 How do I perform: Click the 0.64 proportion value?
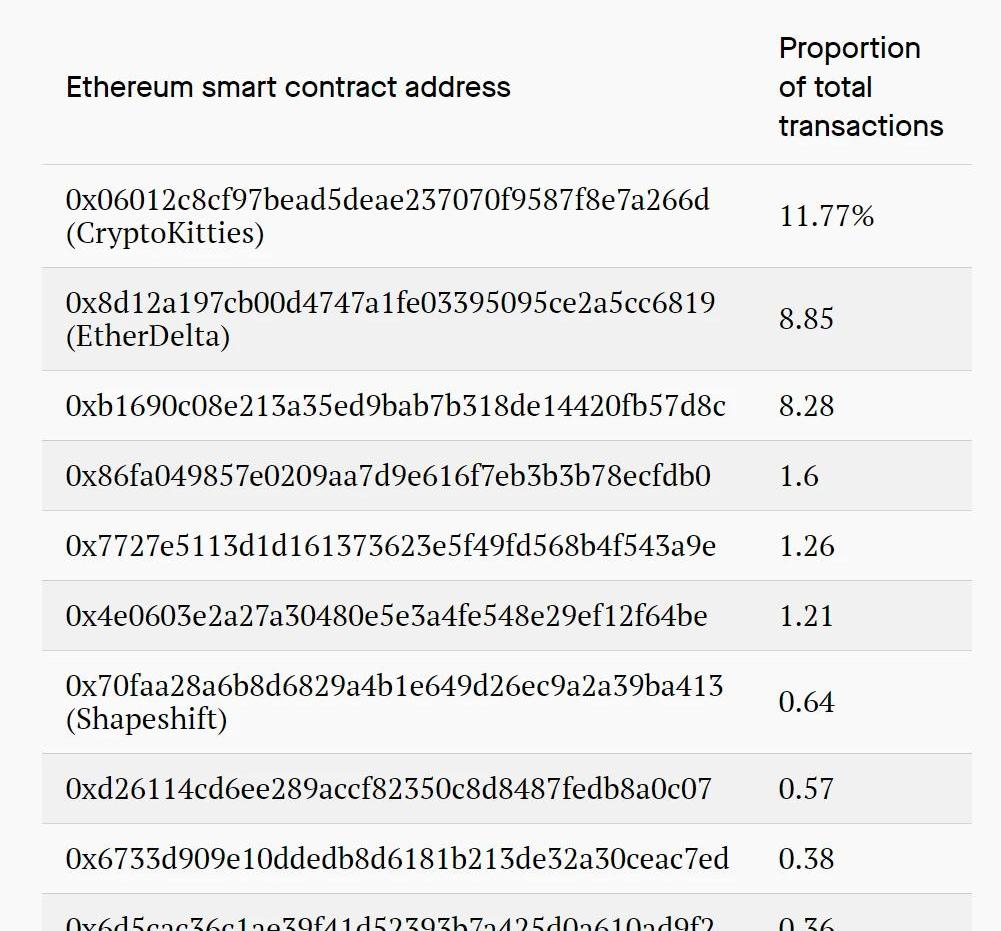(806, 702)
